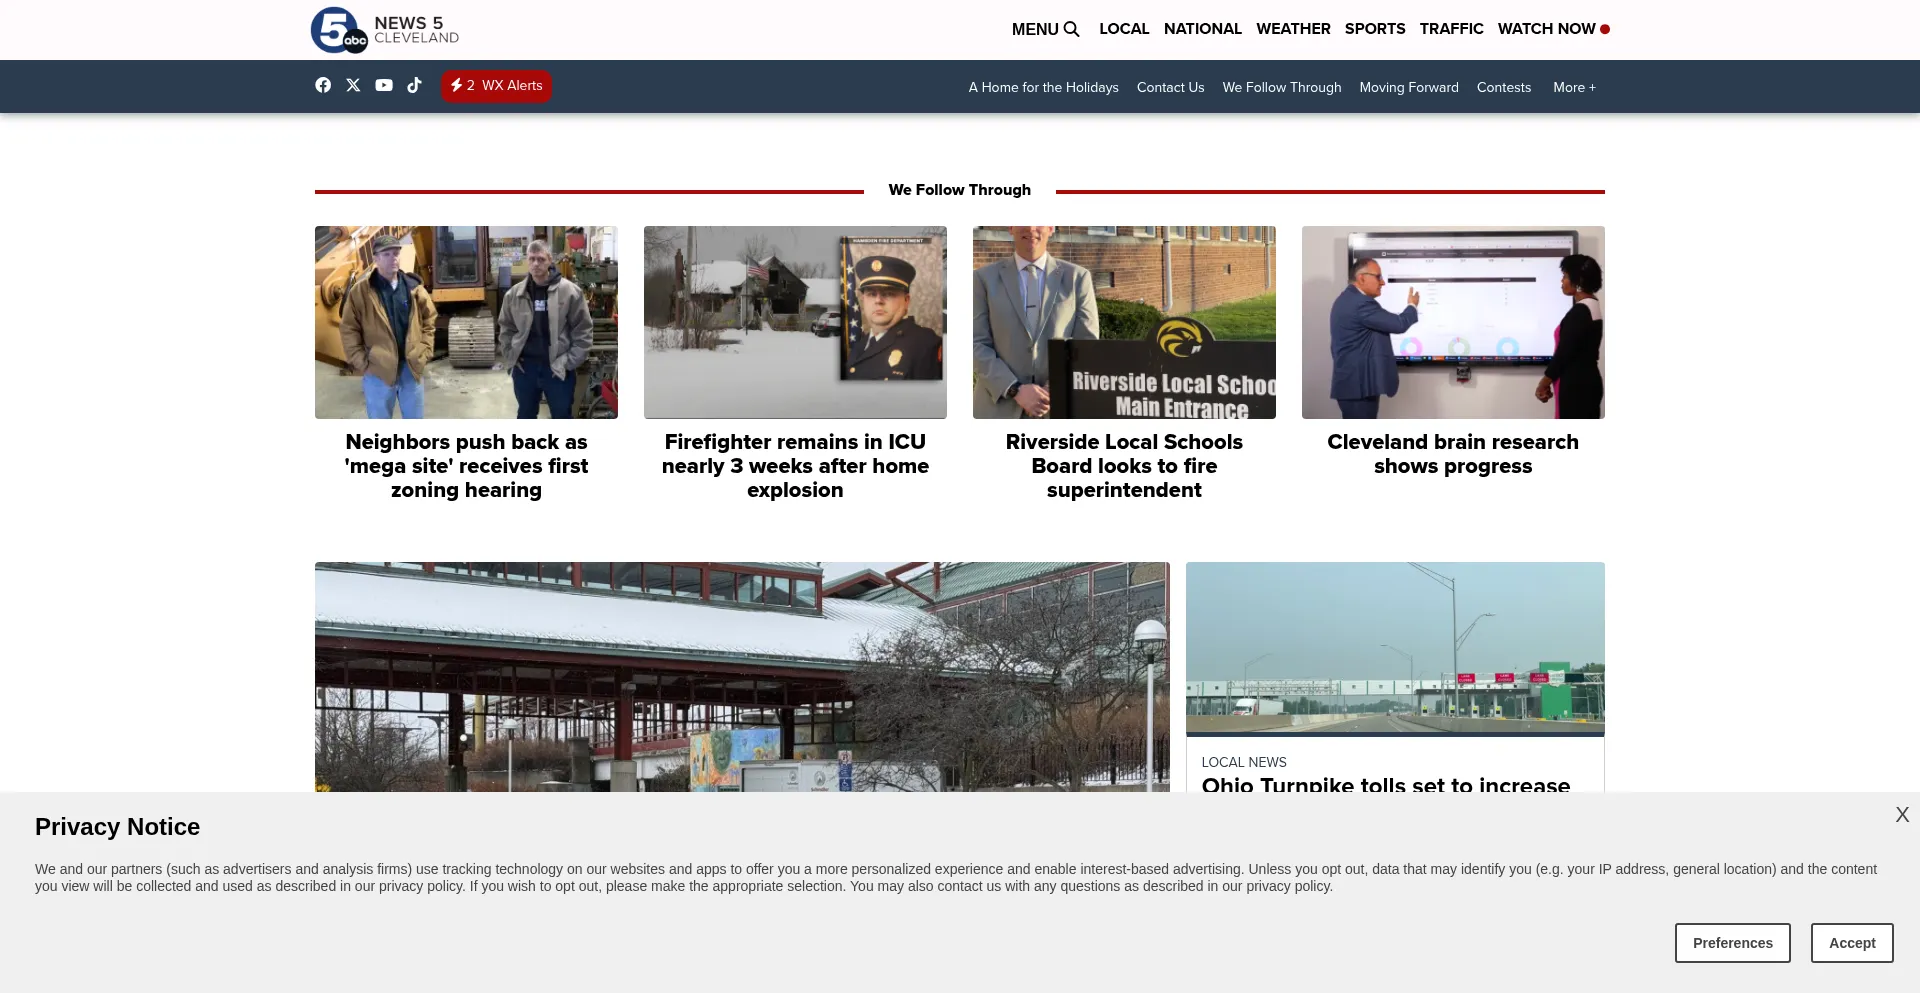Click Watch Now live indicator
Screen dimensions: 1920x993
(x=1553, y=29)
